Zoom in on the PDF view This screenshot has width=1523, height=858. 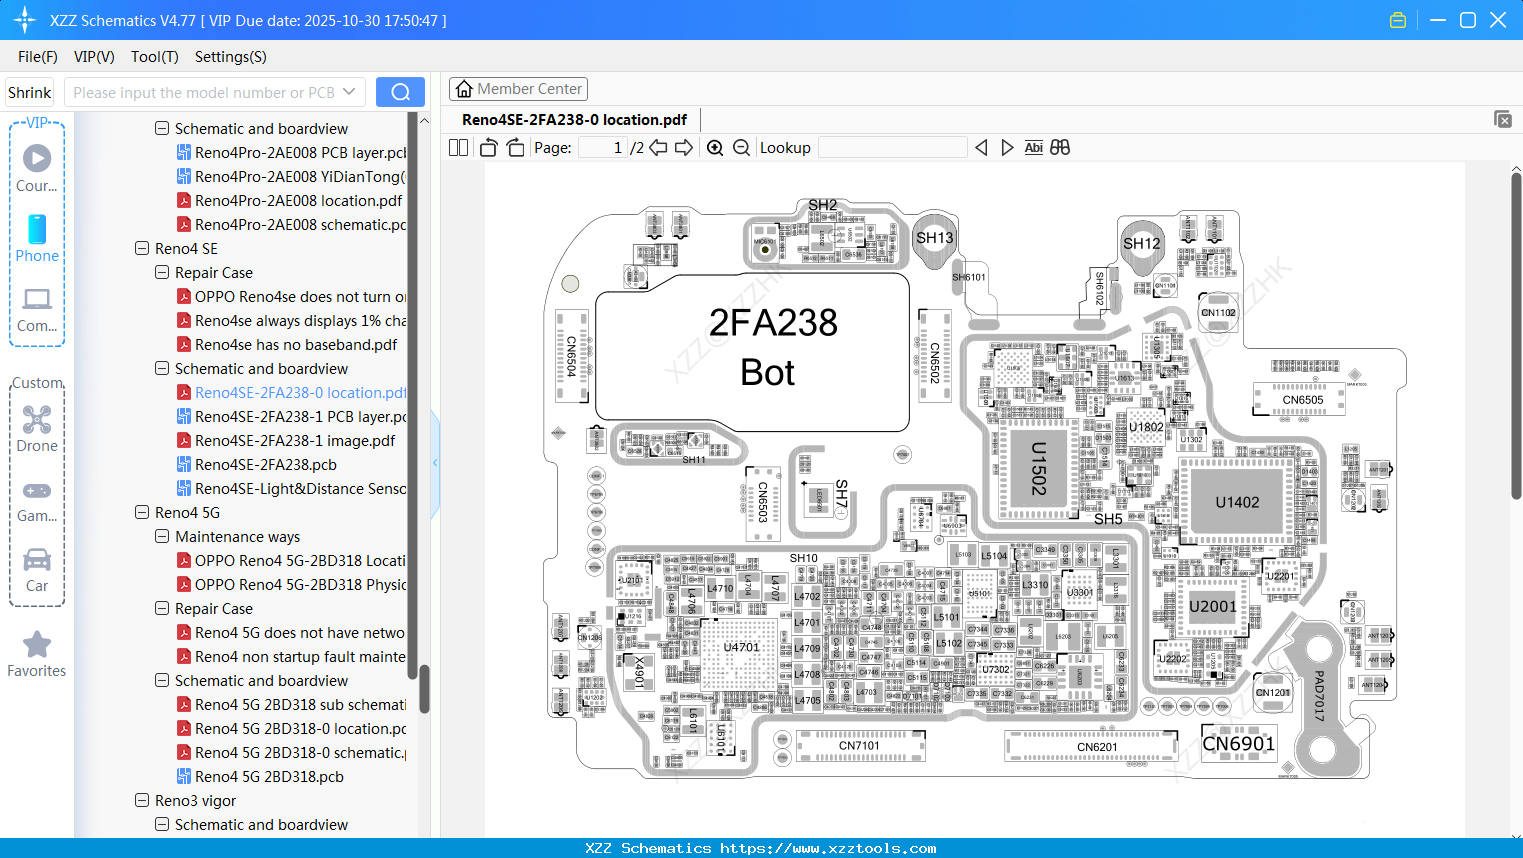[x=716, y=147]
